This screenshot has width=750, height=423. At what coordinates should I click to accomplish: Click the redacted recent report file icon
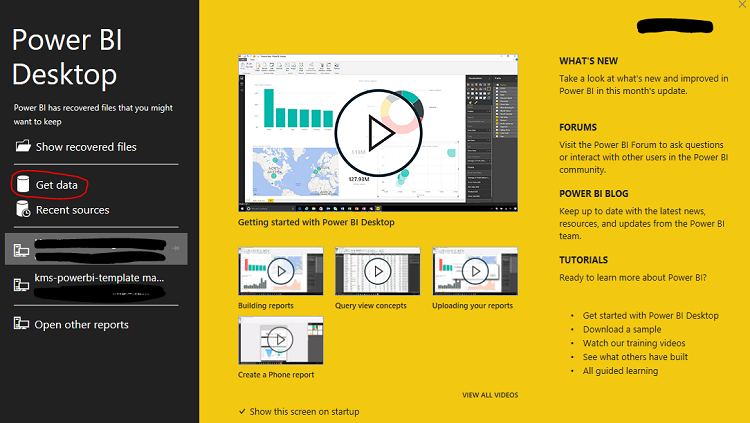pyautogui.click(x=22, y=250)
